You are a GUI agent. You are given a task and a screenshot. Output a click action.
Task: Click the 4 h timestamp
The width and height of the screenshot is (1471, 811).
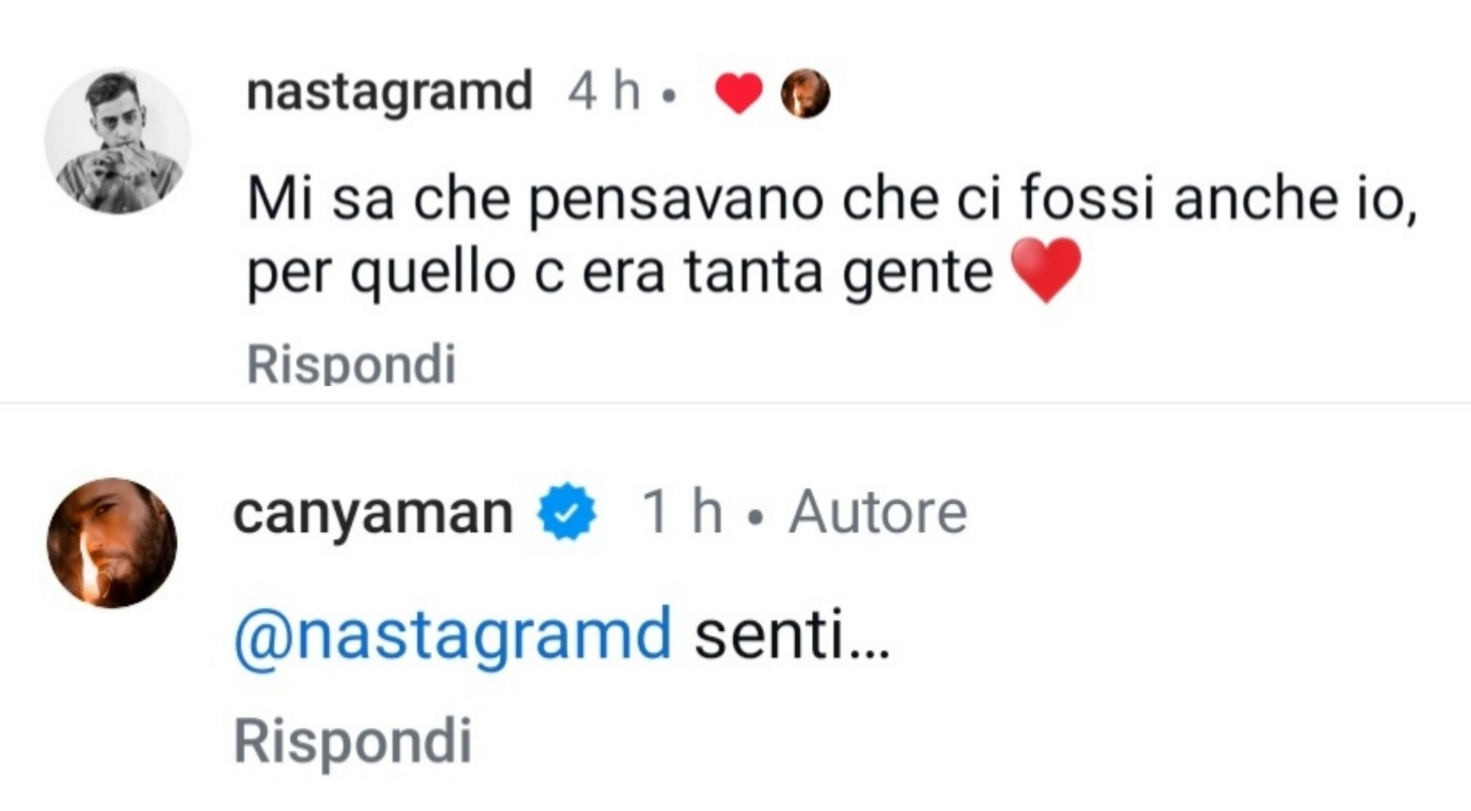click(603, 94)
